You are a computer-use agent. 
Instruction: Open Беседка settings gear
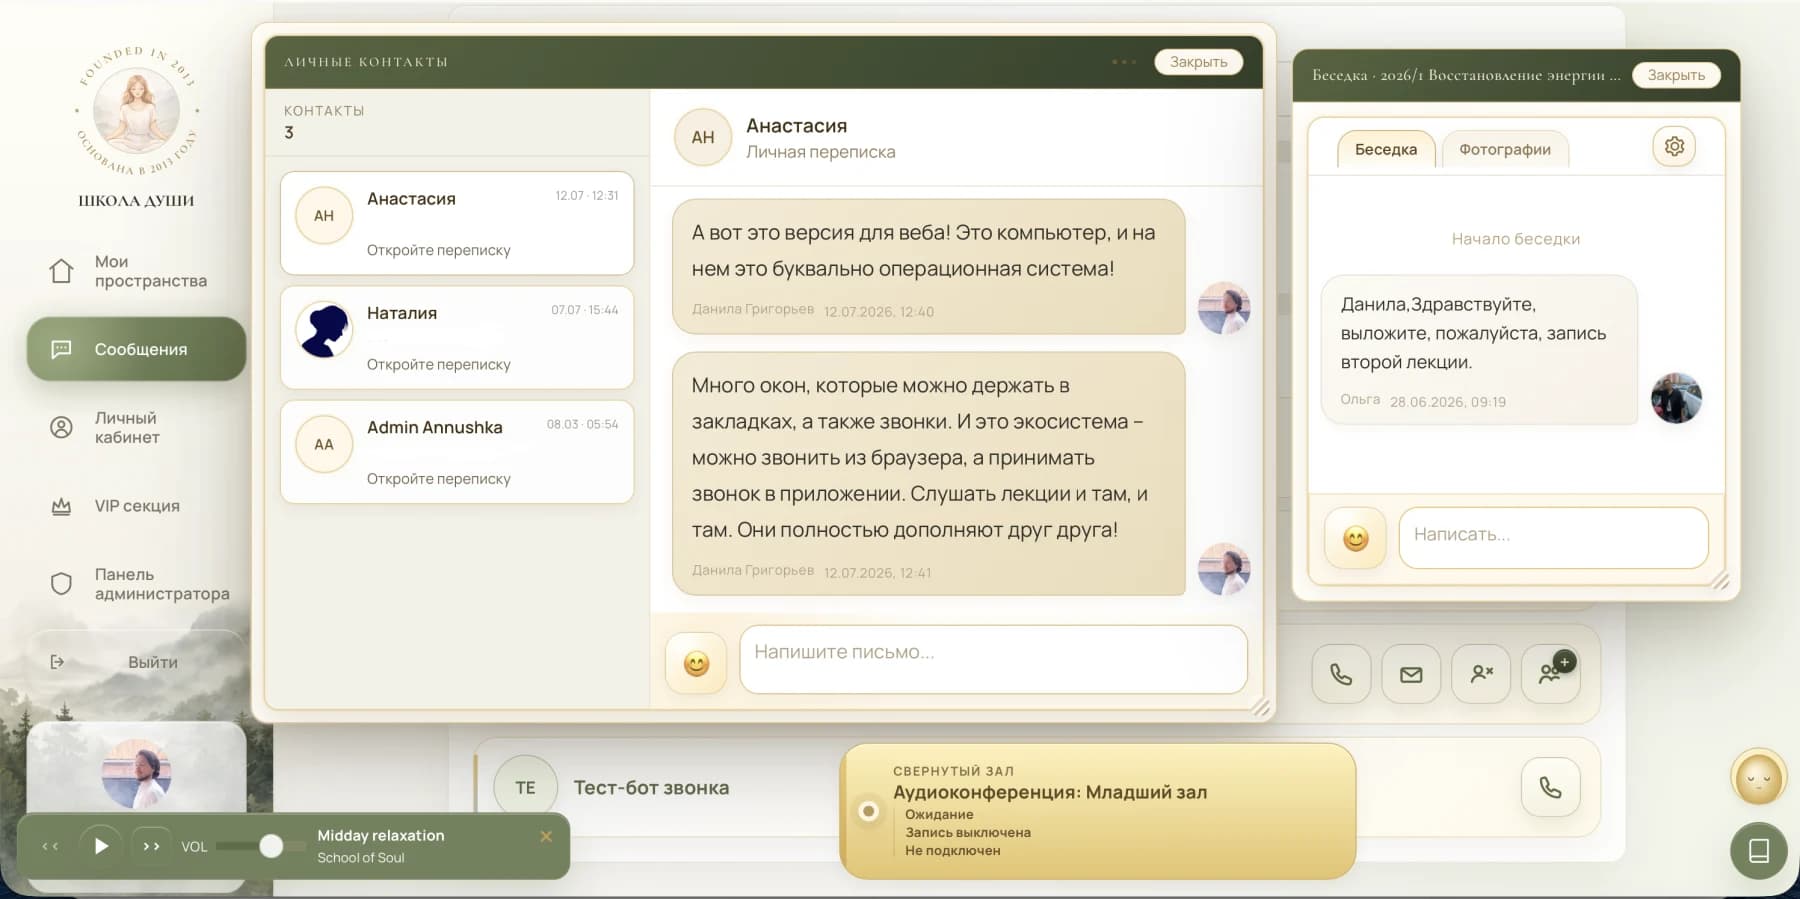click(1674, 147)
